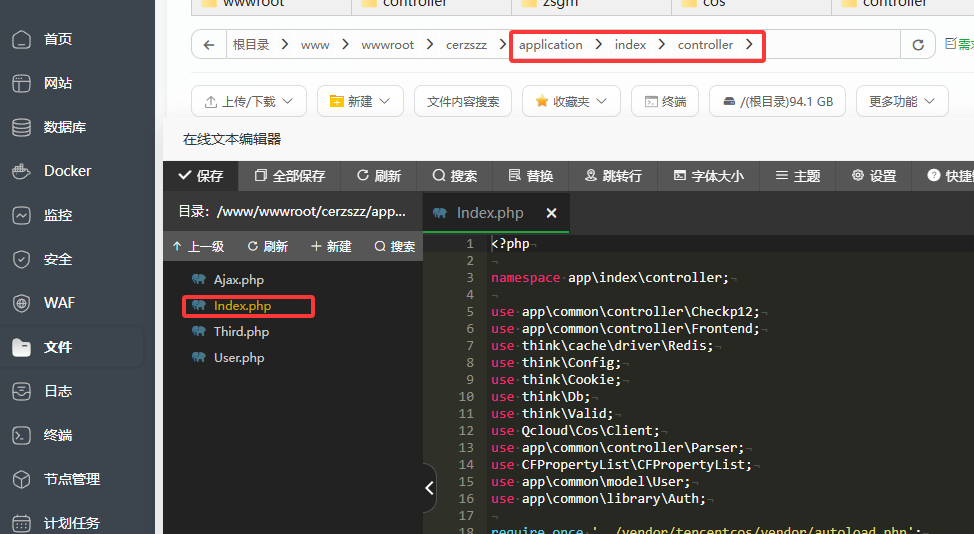This screenshot has height=534, width=974.
Task: Open 字体大小 in editor toolbar
Action: (708, 176)
